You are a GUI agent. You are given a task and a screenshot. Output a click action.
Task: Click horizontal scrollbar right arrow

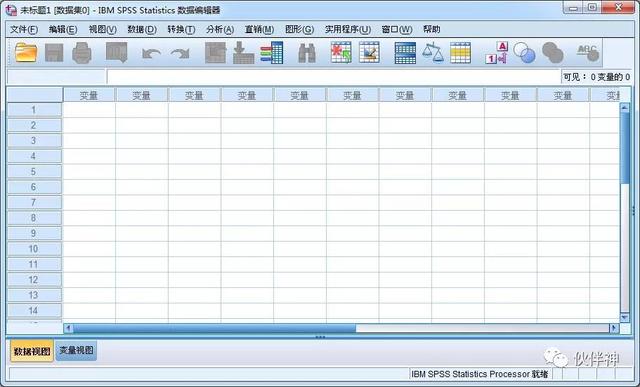pyautogui.click(x=614, y=328)
